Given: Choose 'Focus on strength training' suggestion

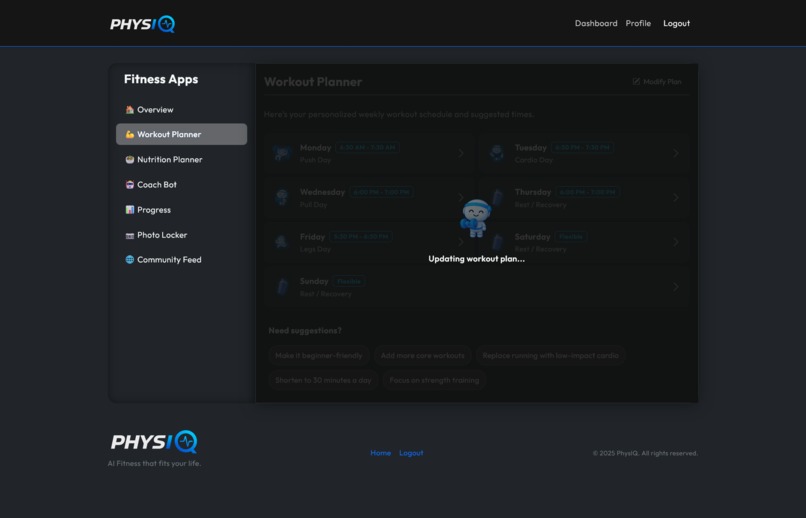Looking at the screenshot, I should (x=434, y=380).
